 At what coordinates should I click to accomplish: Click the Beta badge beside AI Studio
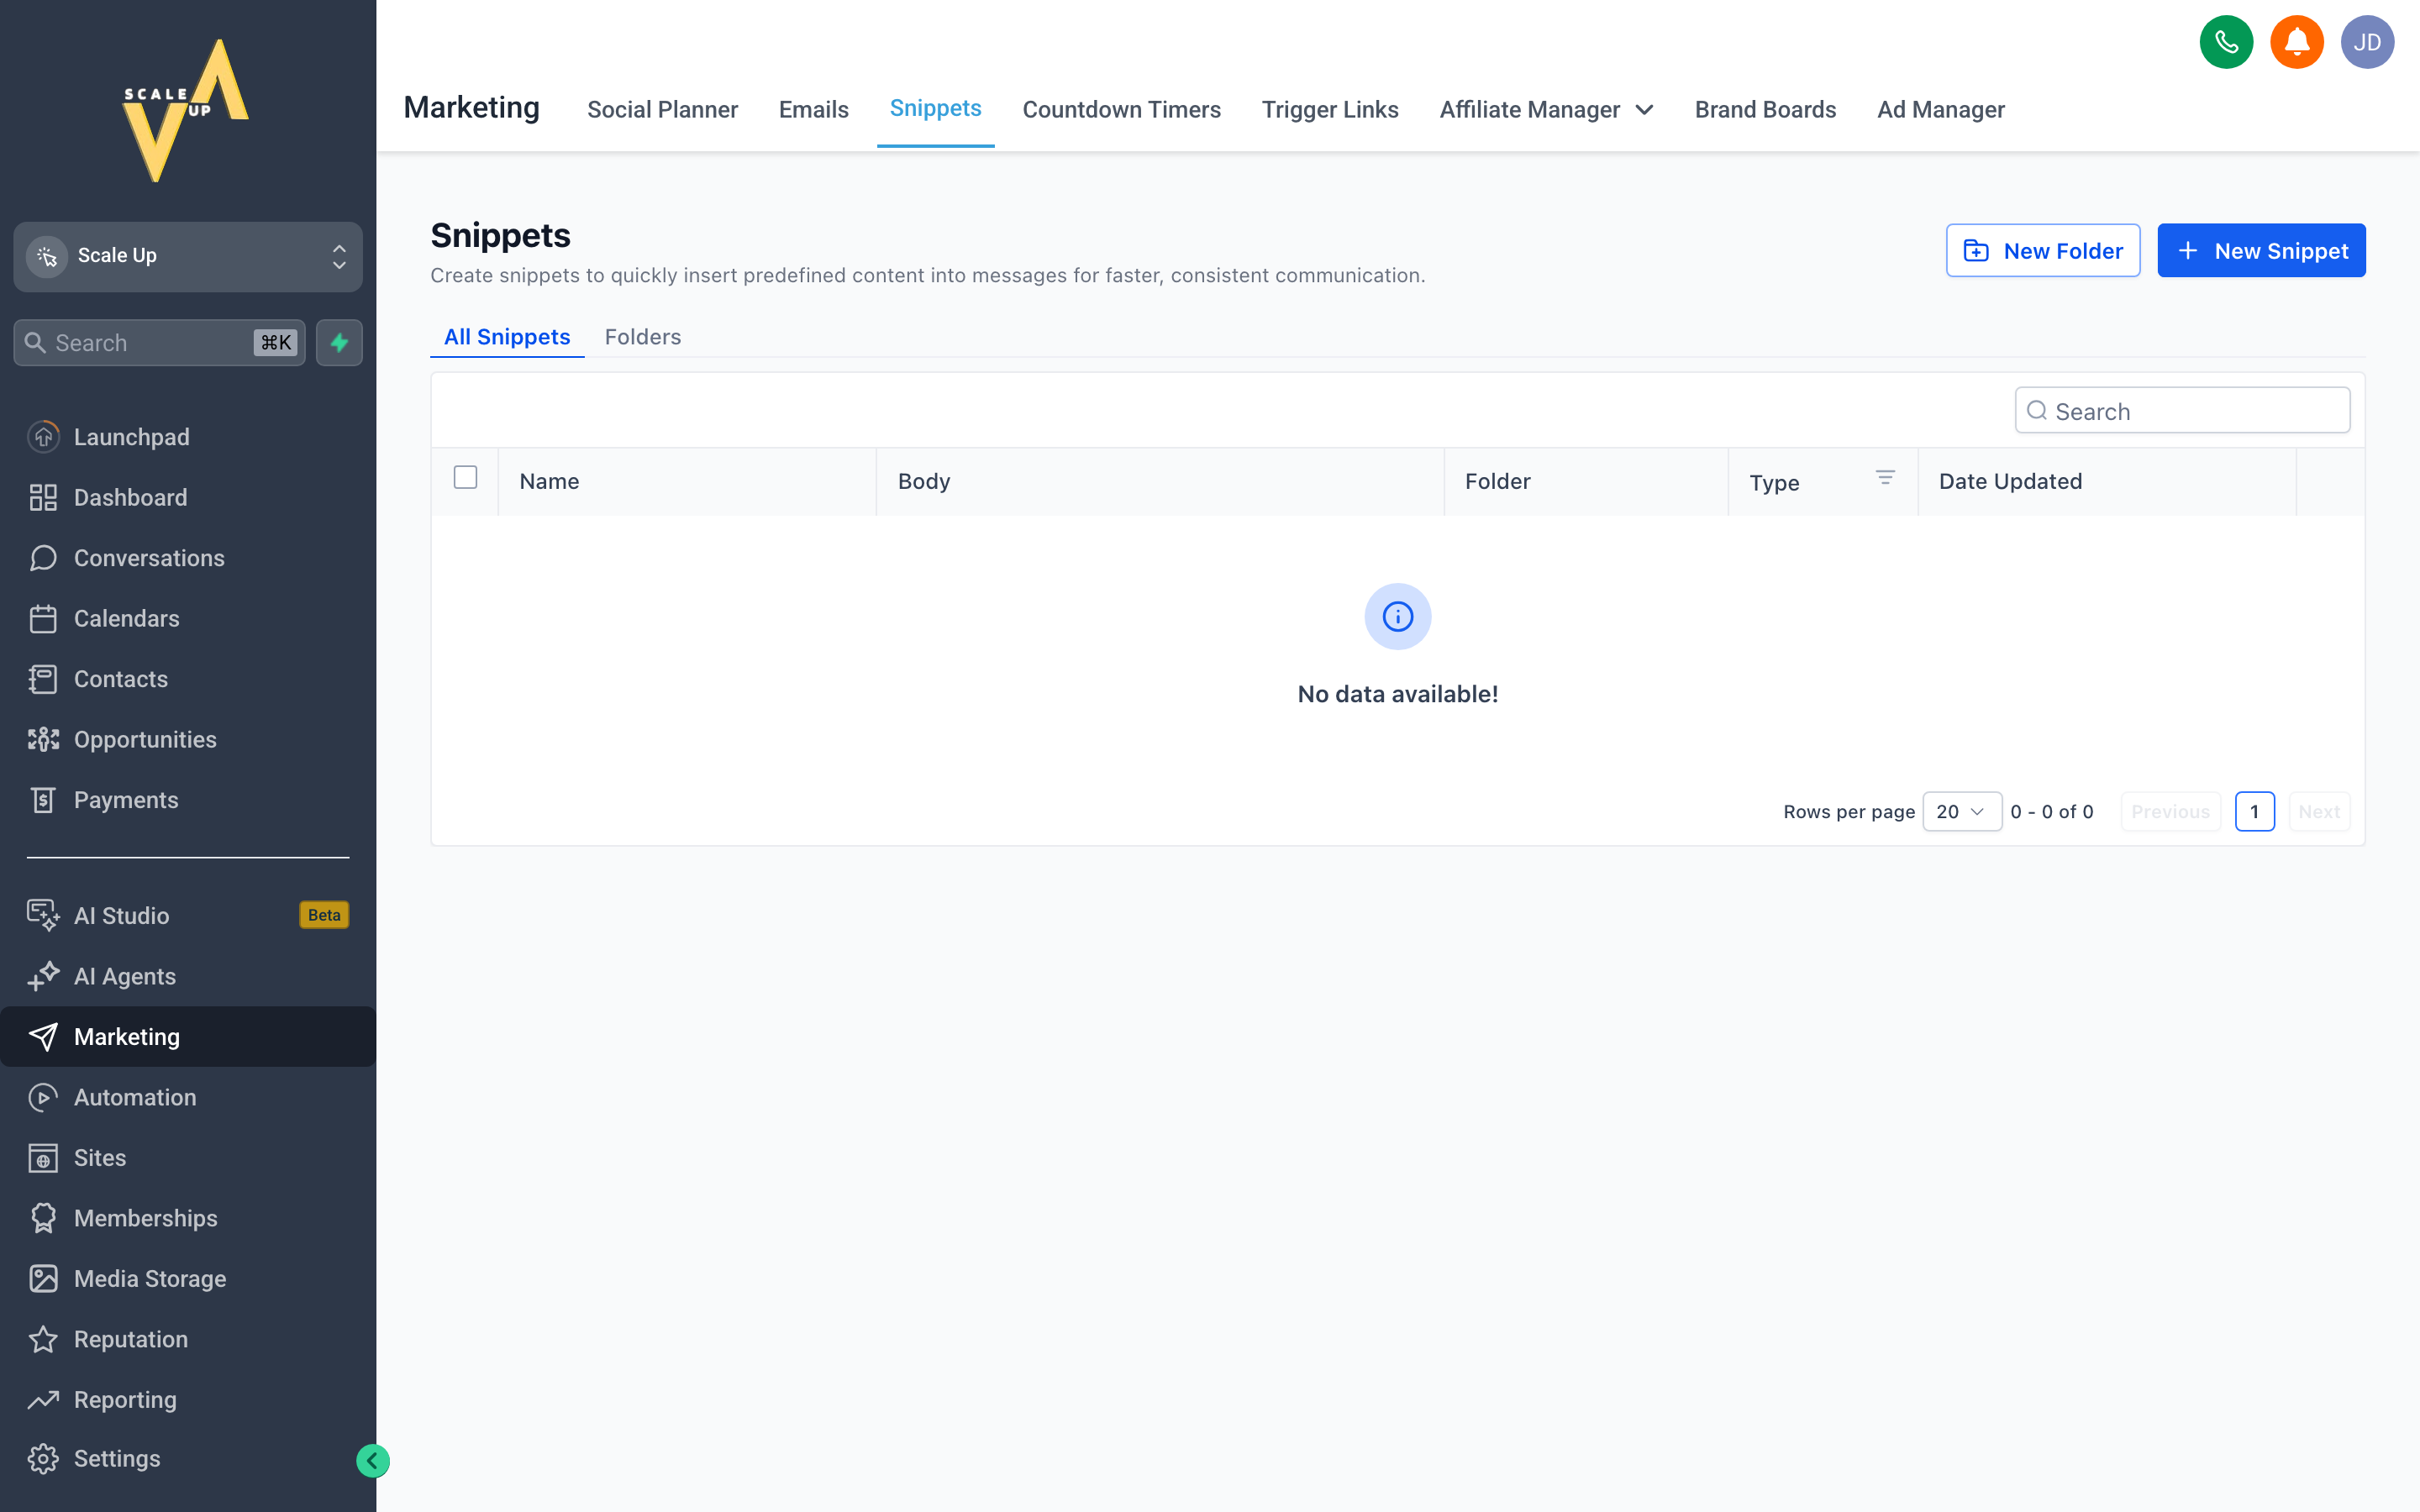coord(324,915)
